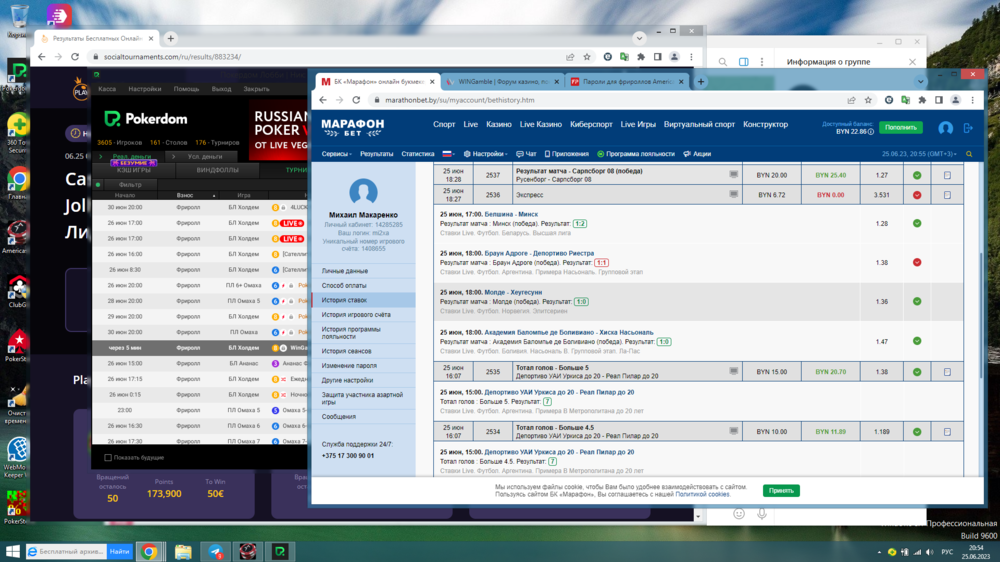The image size is (1000, 562).
Task: Toggle the green Filter indicator in Pokerdom lobby
Action: coord(98,185)
